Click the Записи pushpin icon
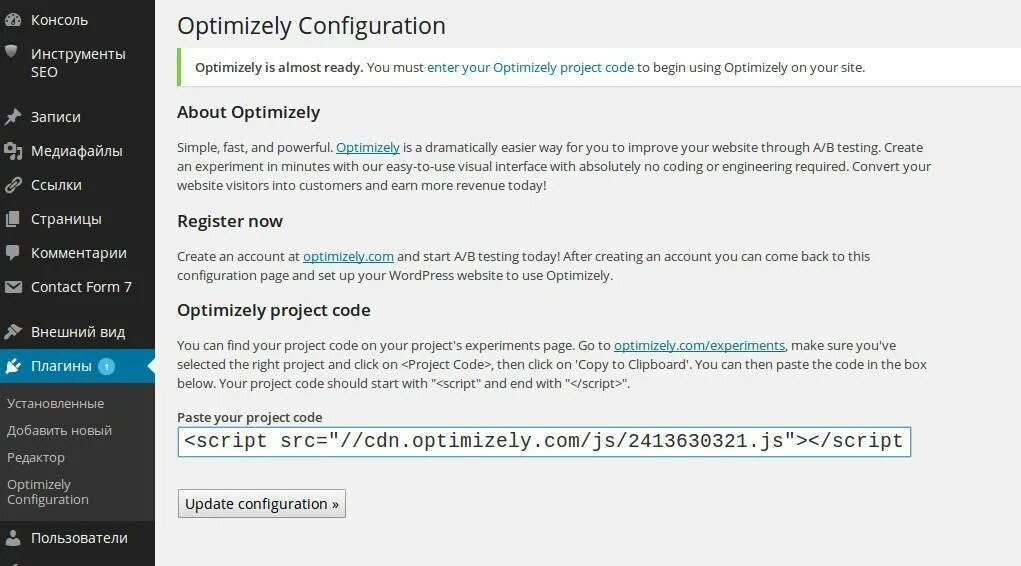This screenshot has height=566, width=1021. tap(12, 117)
